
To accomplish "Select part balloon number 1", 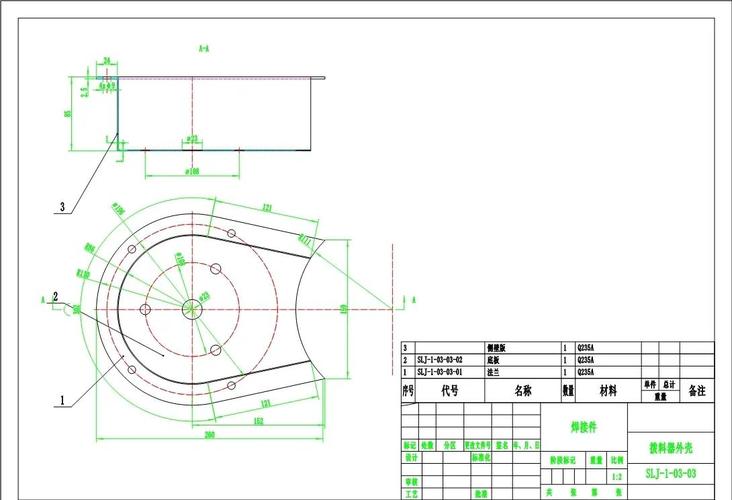I will pos(62,399).
